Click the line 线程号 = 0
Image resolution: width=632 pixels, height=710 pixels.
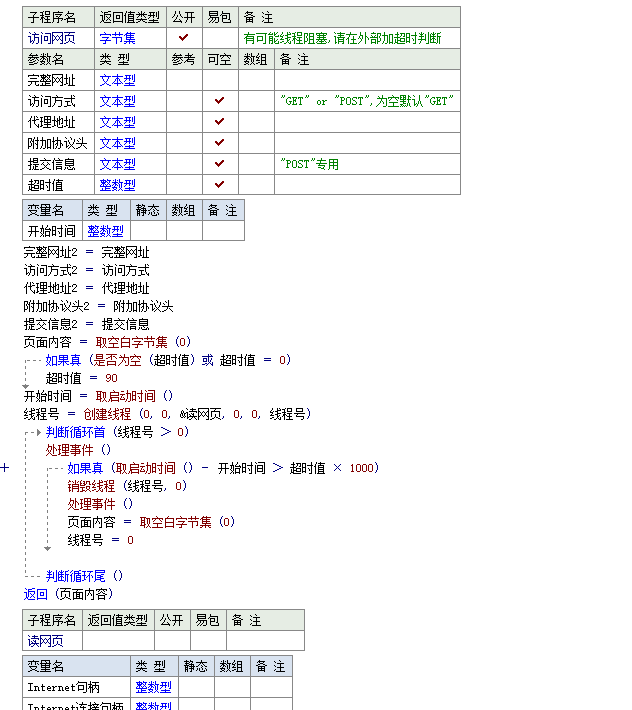click(101, 540)
